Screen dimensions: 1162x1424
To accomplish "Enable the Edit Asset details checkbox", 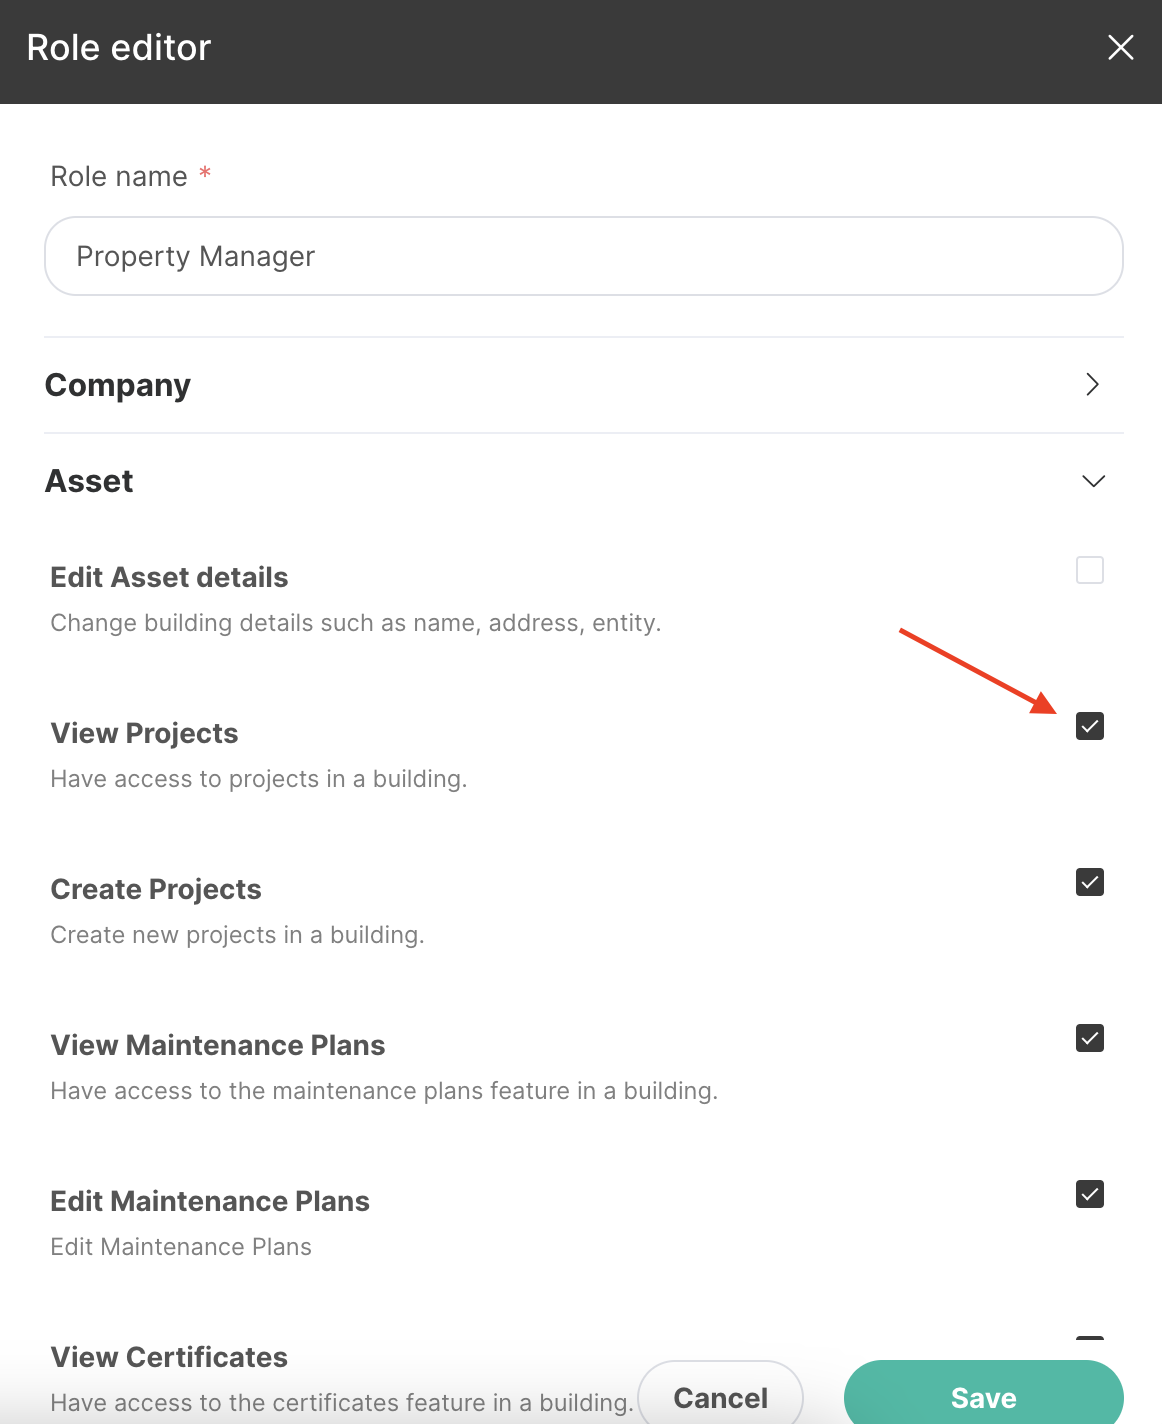I will (x=1089, y=570).
